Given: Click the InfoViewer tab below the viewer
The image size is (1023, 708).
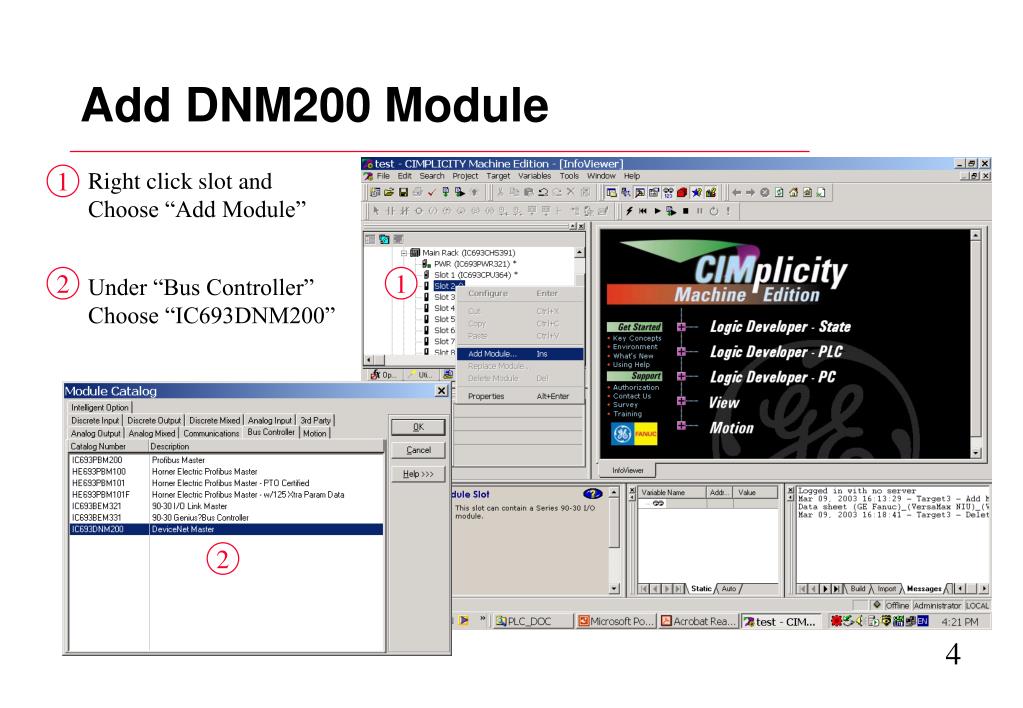Looking at the screenshot, I should tap(628, 470).
